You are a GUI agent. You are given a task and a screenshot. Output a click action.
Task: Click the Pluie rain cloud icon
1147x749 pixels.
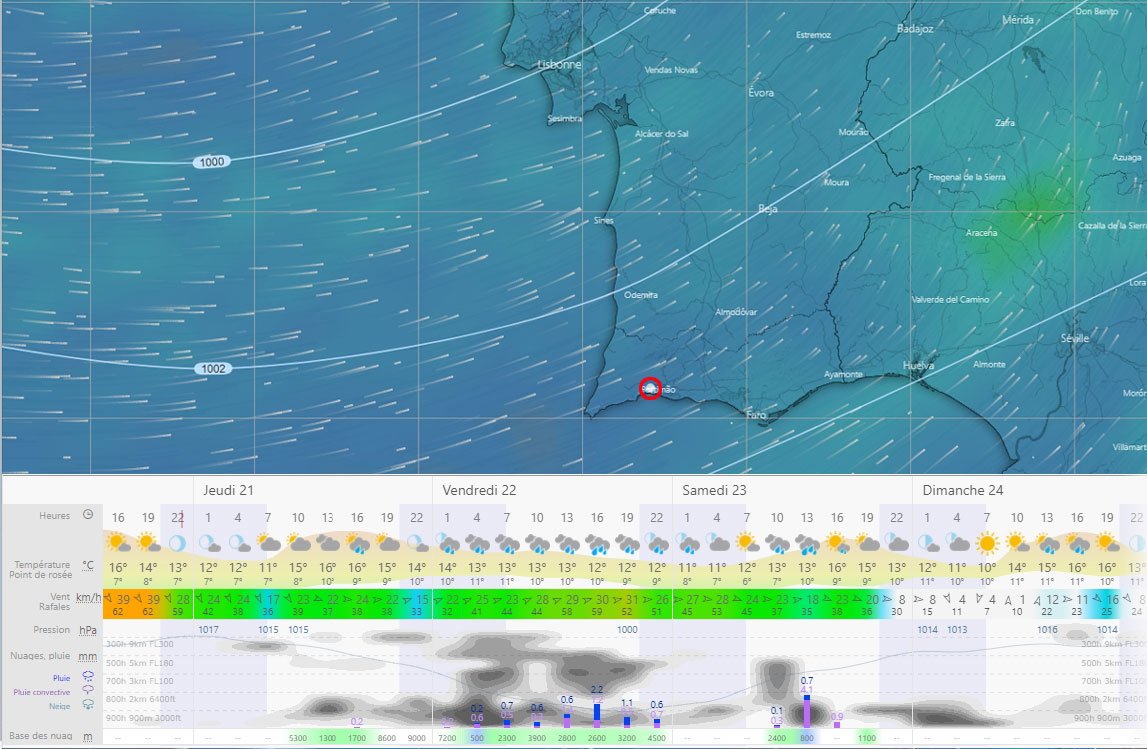click(x=88, y=676)
